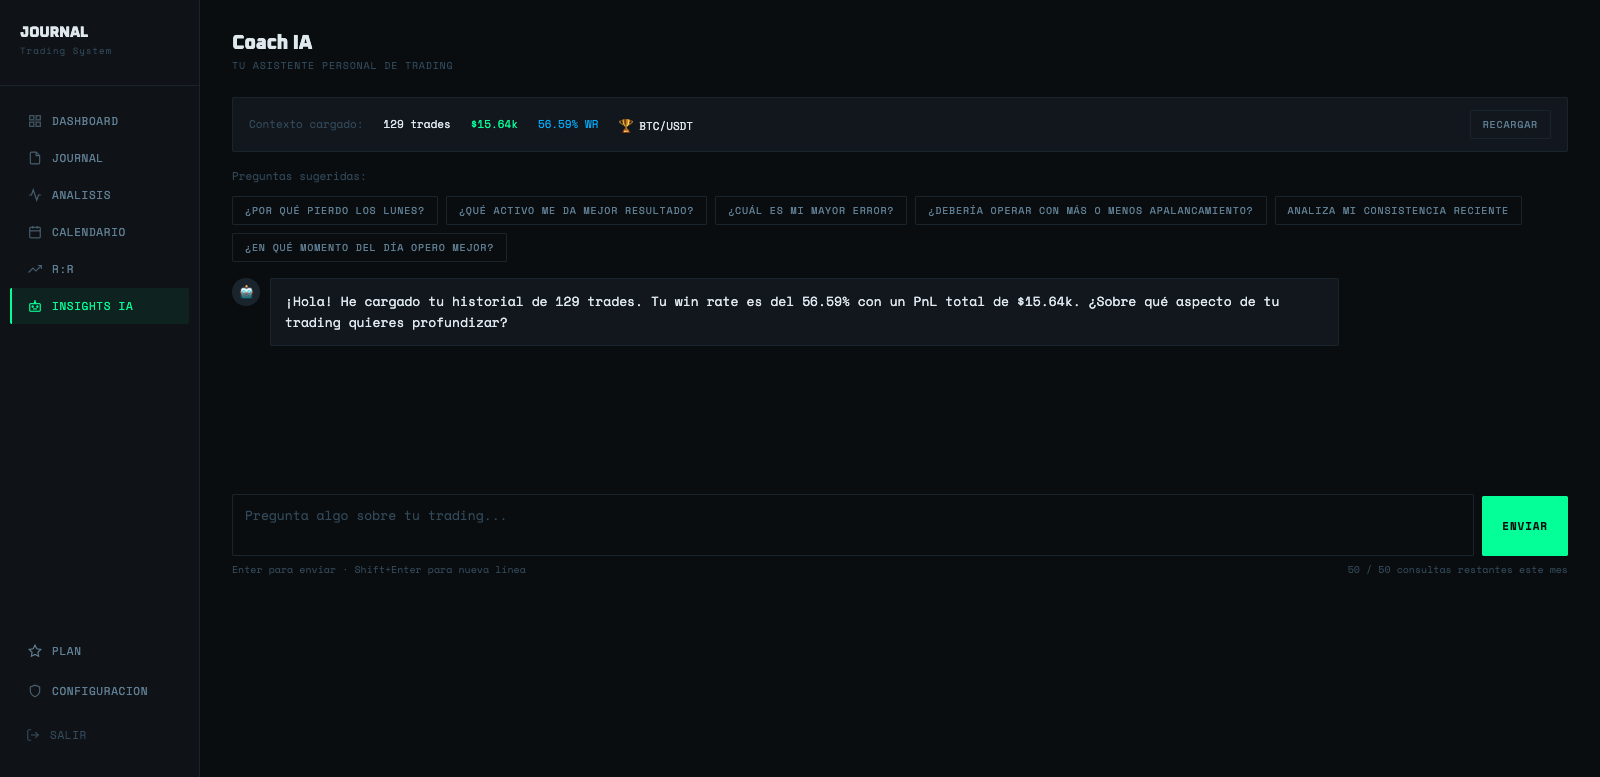Ask "¿Por qué pierdo los lunes?"
1600x777 pixels.
335,211
